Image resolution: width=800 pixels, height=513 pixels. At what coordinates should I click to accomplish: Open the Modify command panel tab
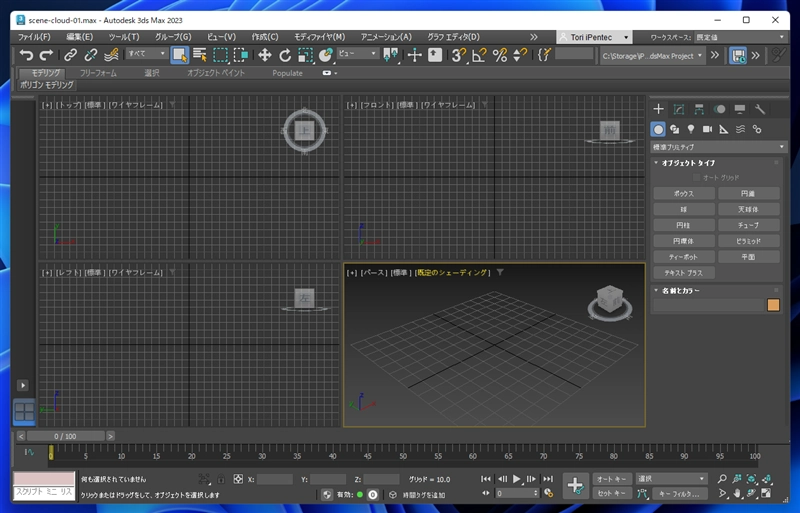point(679,109)
